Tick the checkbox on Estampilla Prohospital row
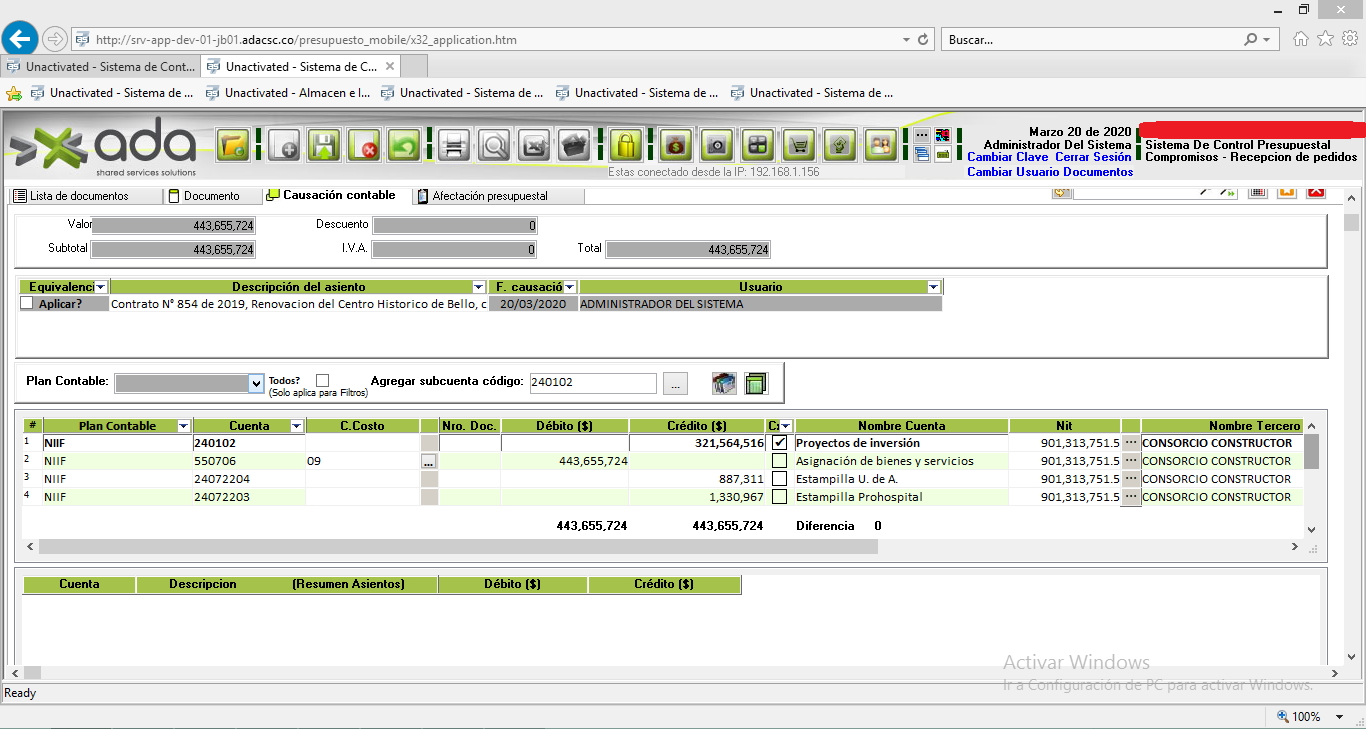1366x729 pixels. click(779, 497)
